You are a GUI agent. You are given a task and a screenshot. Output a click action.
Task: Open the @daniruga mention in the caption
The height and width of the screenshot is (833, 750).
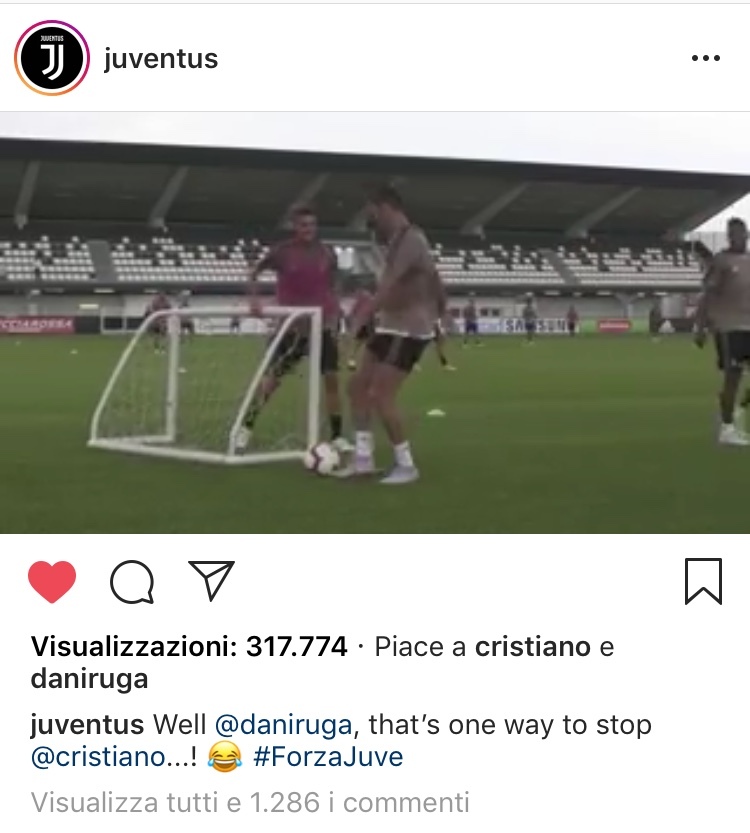[284, 725]
